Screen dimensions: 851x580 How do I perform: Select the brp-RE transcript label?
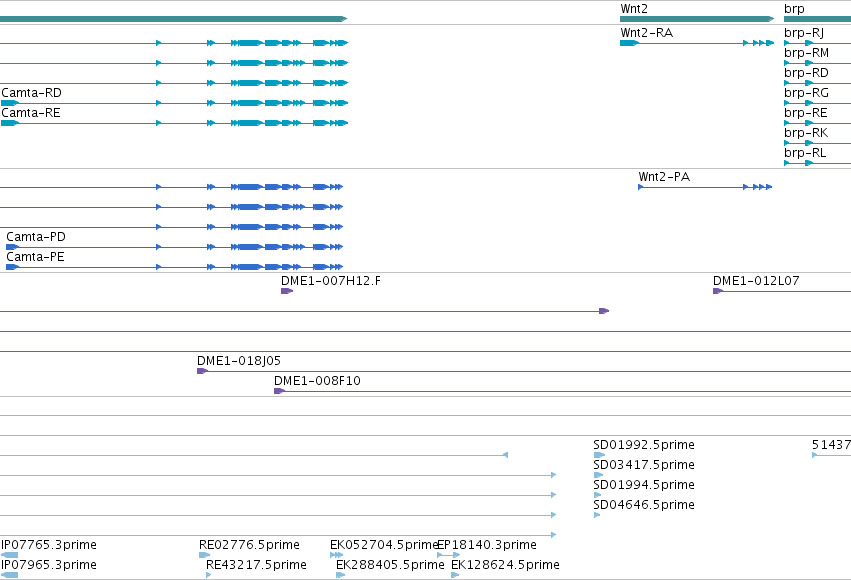[805, 113]
